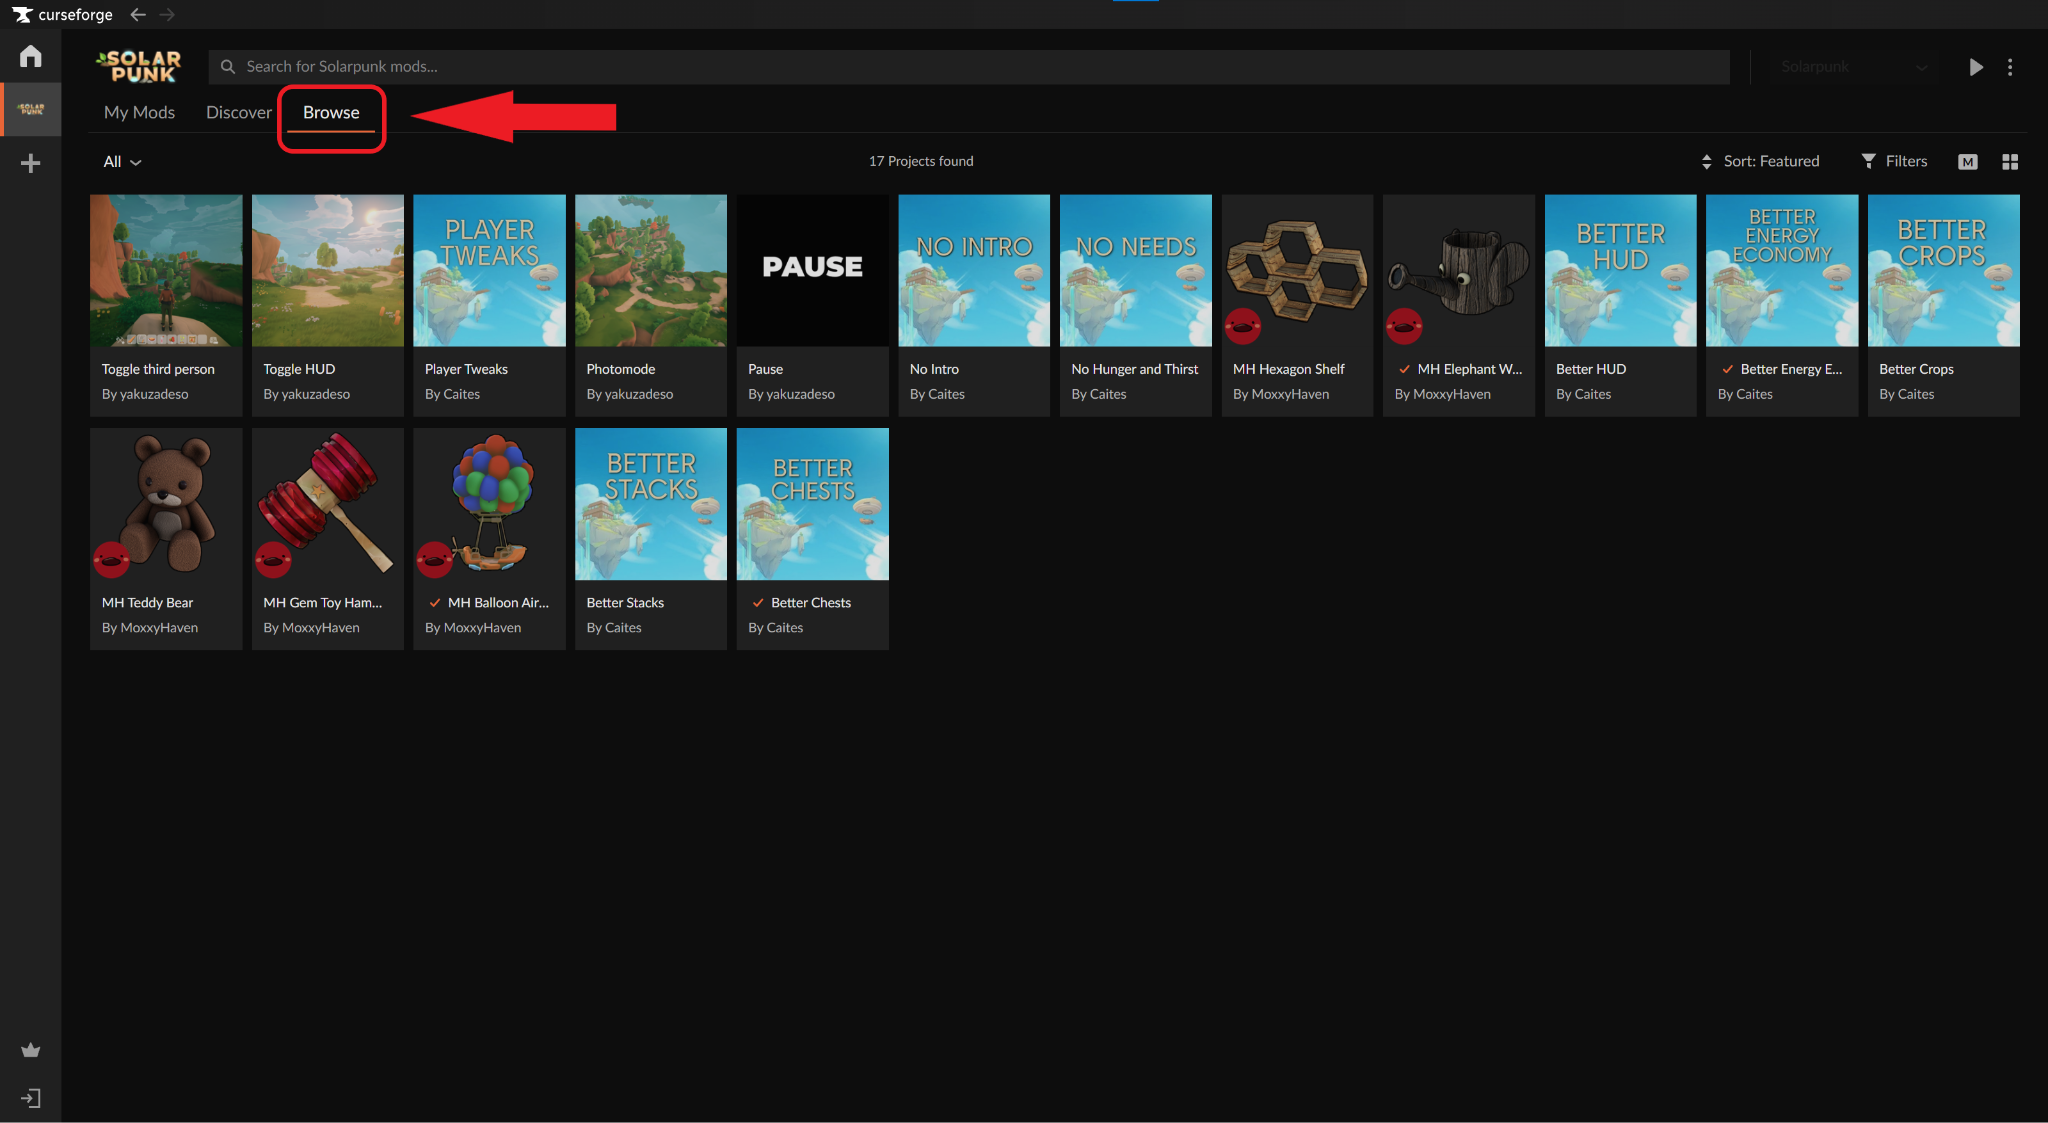Screen dimensions: 2048x1123
Task: Switch to the My Mods tab
Action: click(x=139, y=112)
